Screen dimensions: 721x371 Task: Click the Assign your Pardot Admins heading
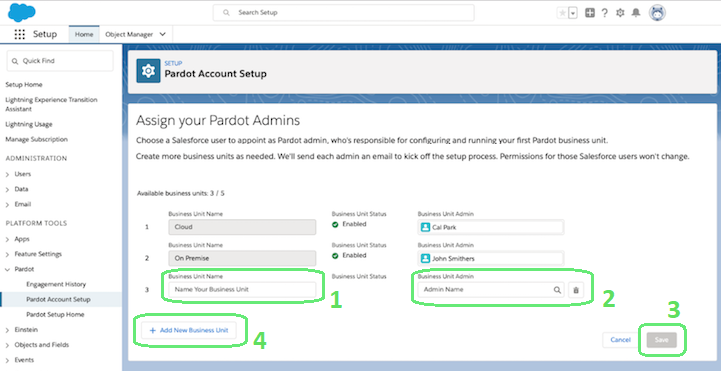(218, 120)
